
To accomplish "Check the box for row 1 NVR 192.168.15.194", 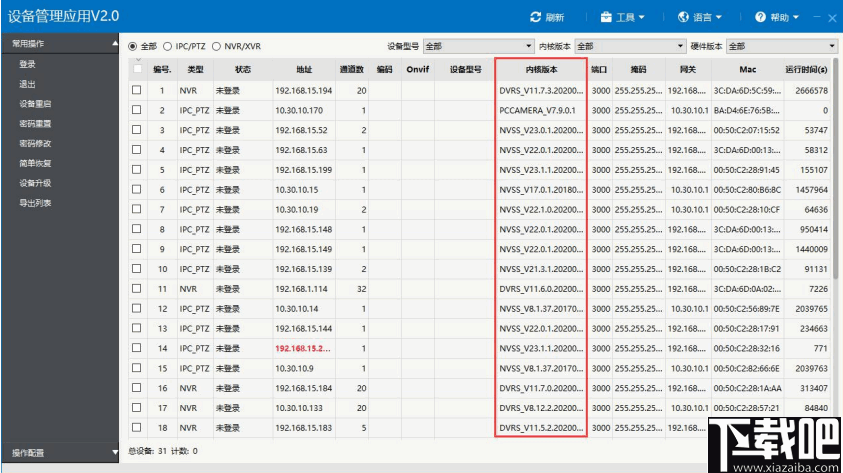I will point(137,90).
